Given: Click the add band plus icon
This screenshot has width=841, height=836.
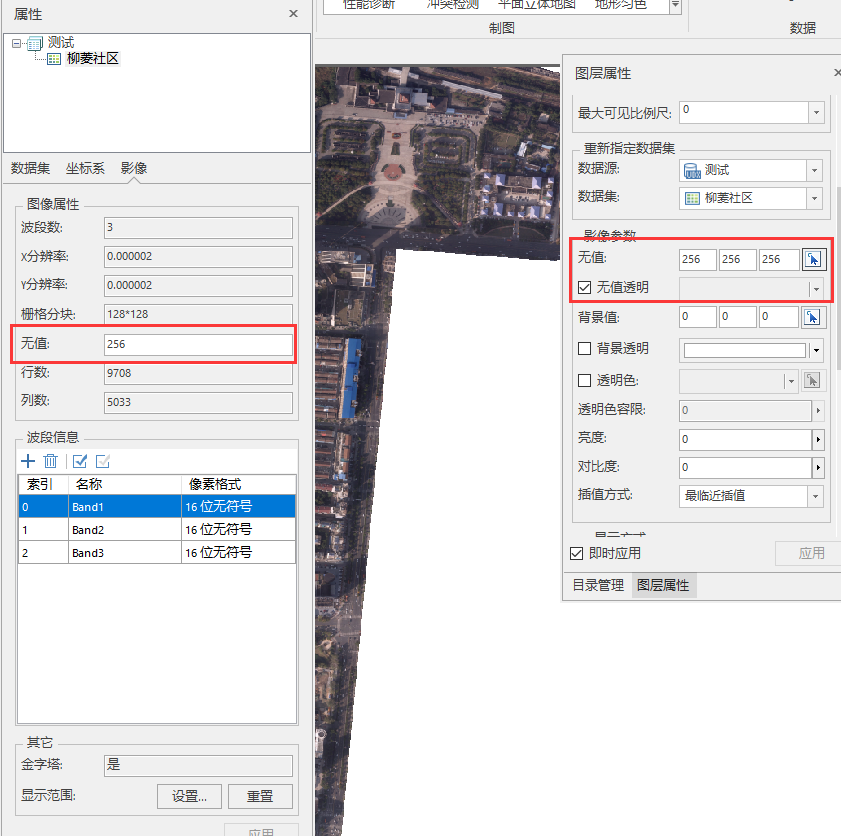Looking at the screenshot, I should coord(28,461).
